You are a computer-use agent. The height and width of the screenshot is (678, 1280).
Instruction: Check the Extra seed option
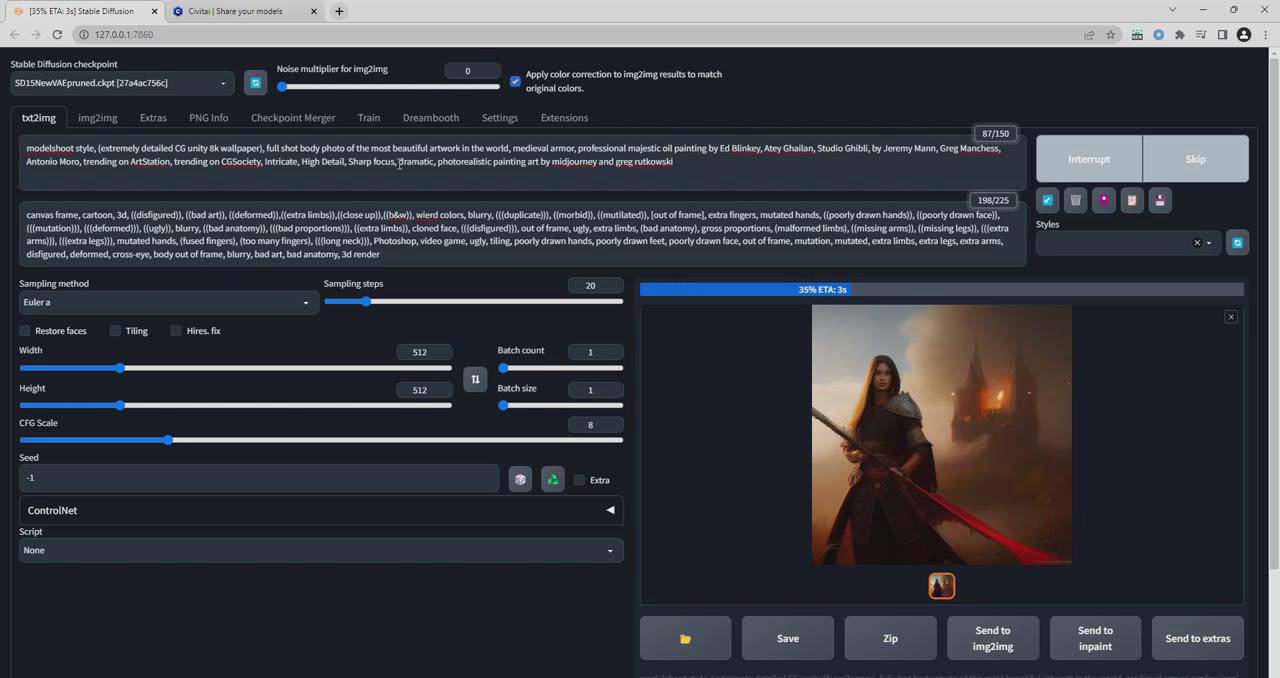pos(579,480)
